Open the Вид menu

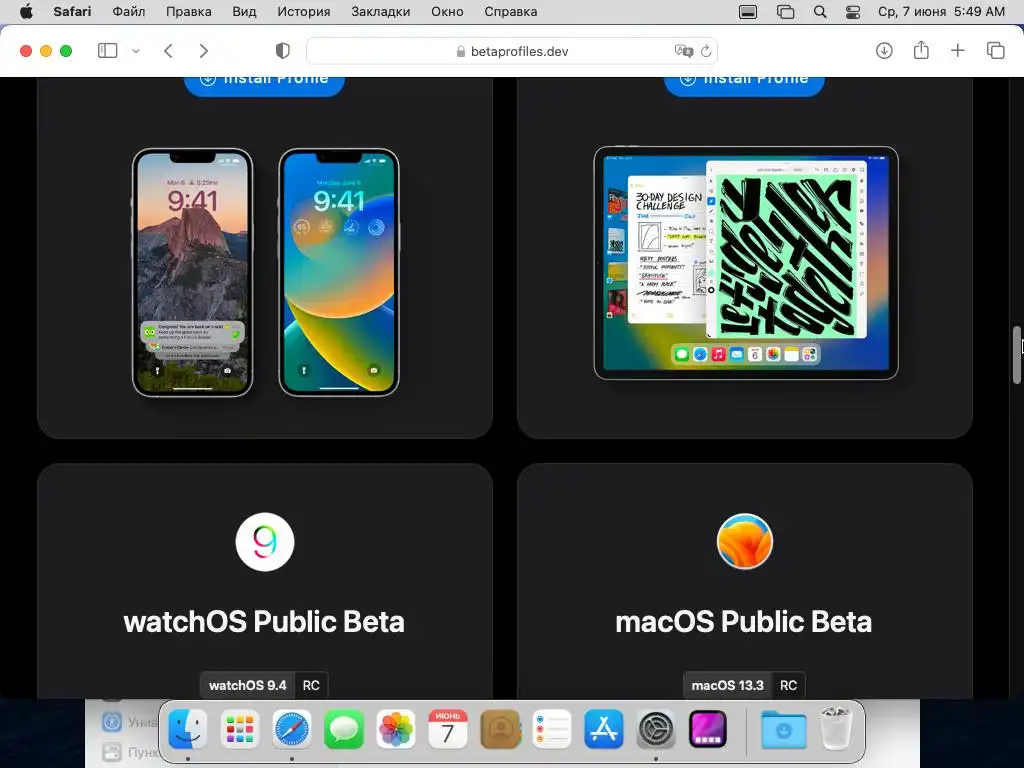click(244, 12)
